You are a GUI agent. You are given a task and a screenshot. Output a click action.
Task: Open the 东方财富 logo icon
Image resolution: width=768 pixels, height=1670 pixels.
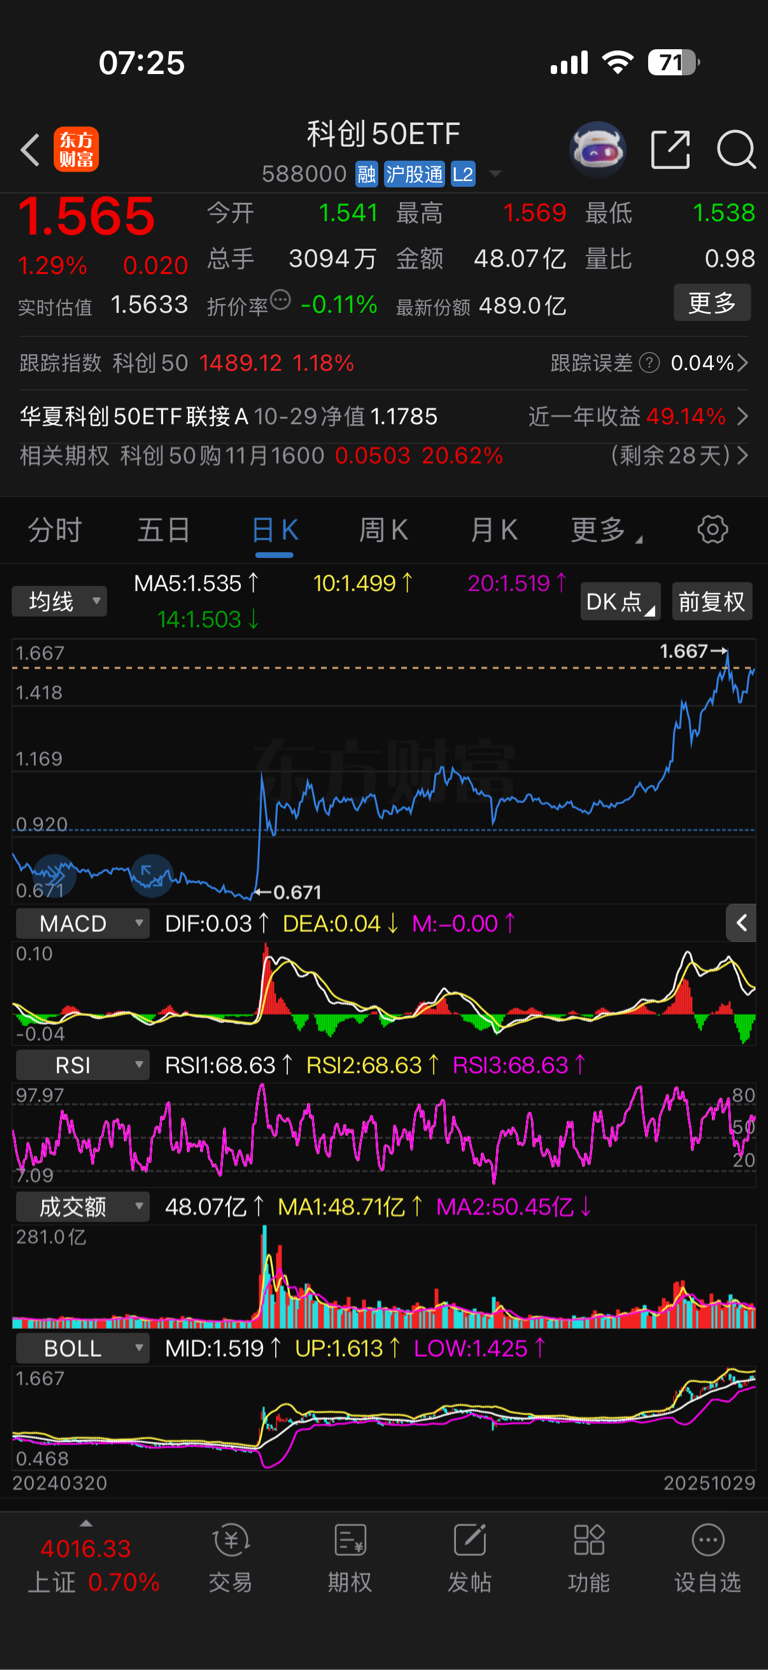click(76, 150)
